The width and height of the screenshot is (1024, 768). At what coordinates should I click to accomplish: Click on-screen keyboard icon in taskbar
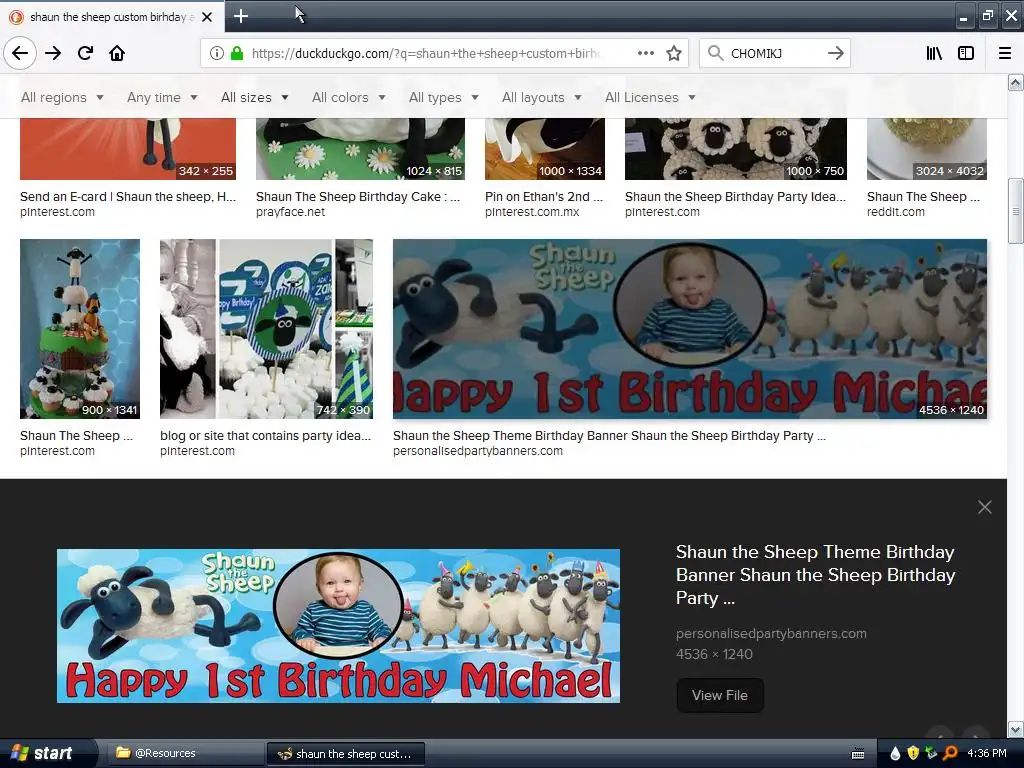pos(858,754)
